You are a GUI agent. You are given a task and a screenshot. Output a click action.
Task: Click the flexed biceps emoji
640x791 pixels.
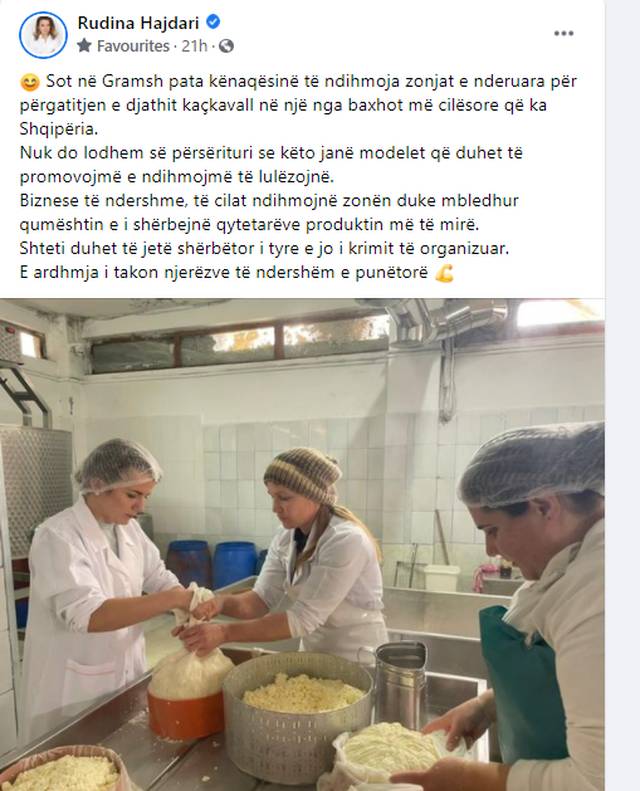pyautogui.click(x=444, y=273)
